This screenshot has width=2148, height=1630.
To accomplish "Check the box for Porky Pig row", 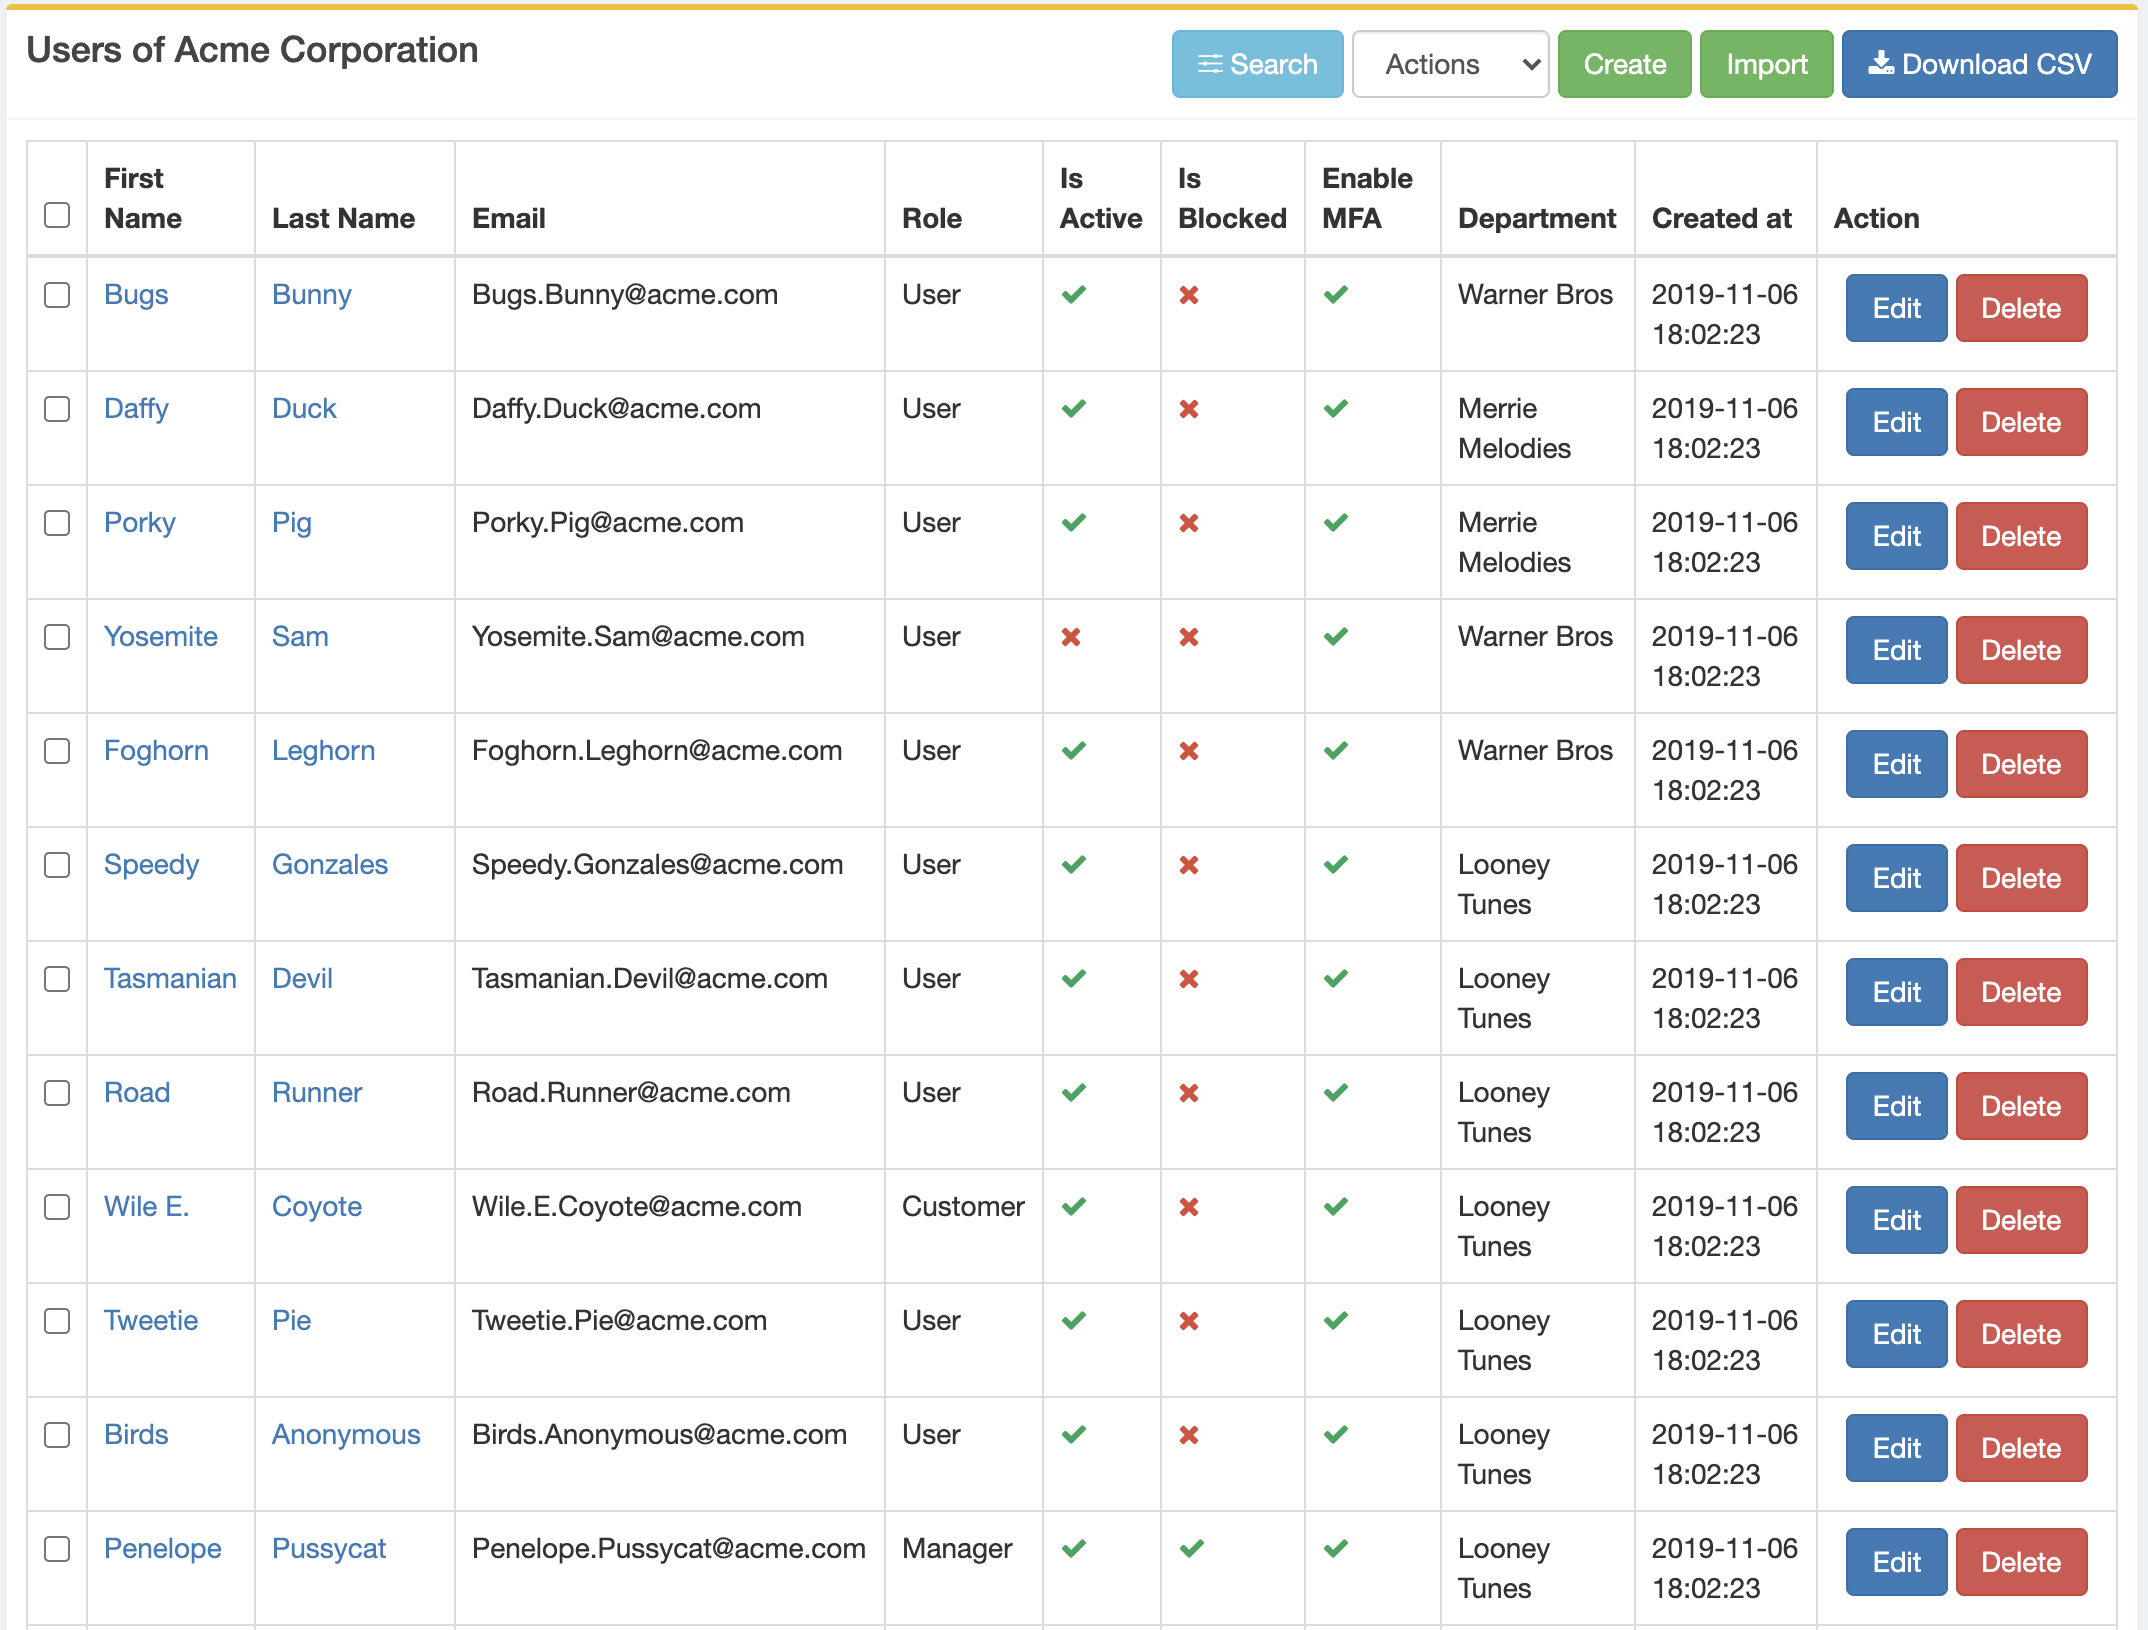I will 57,523.
